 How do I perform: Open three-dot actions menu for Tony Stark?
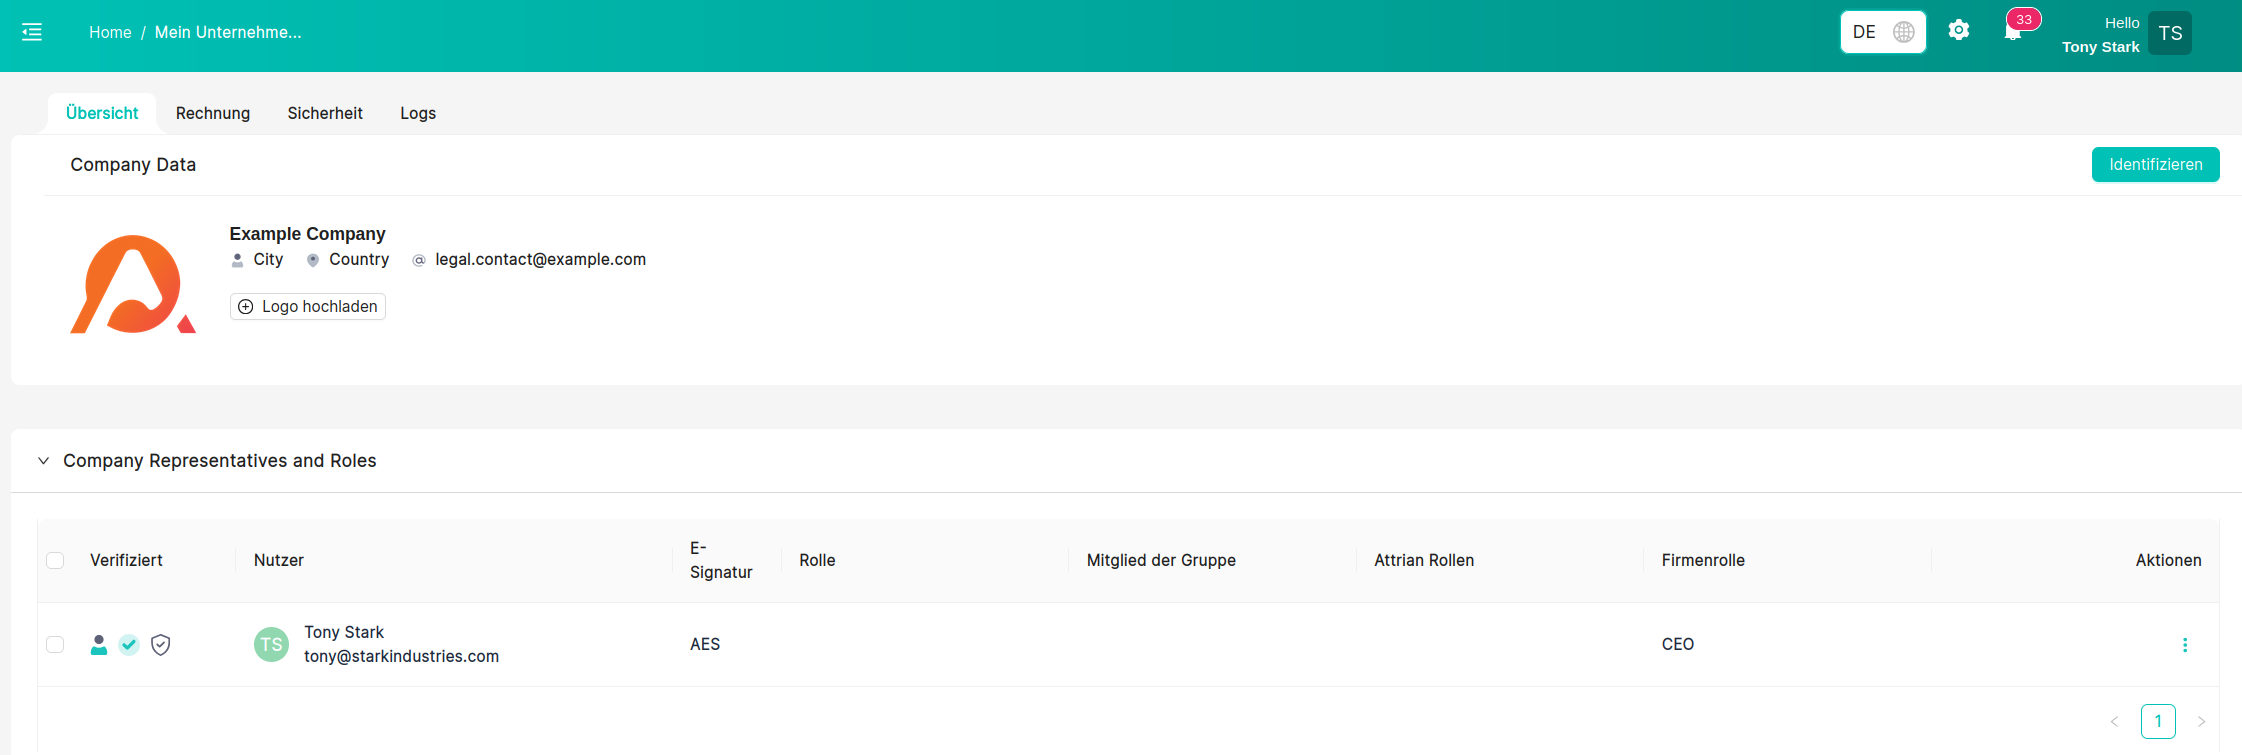[x=2184, y=645]
